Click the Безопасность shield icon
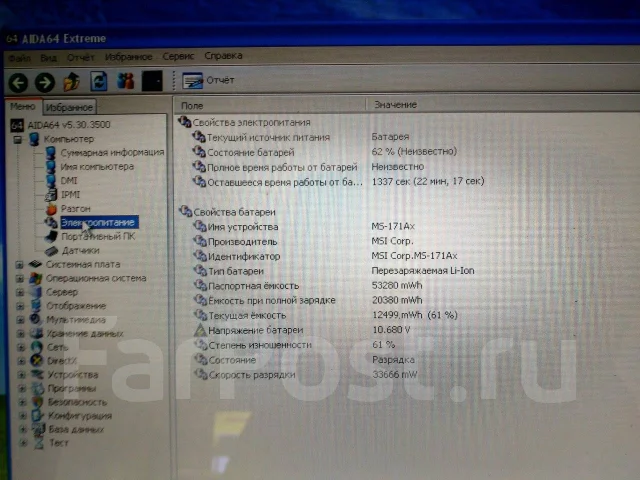This screenshot has width=640, height=480. (38, 402)
